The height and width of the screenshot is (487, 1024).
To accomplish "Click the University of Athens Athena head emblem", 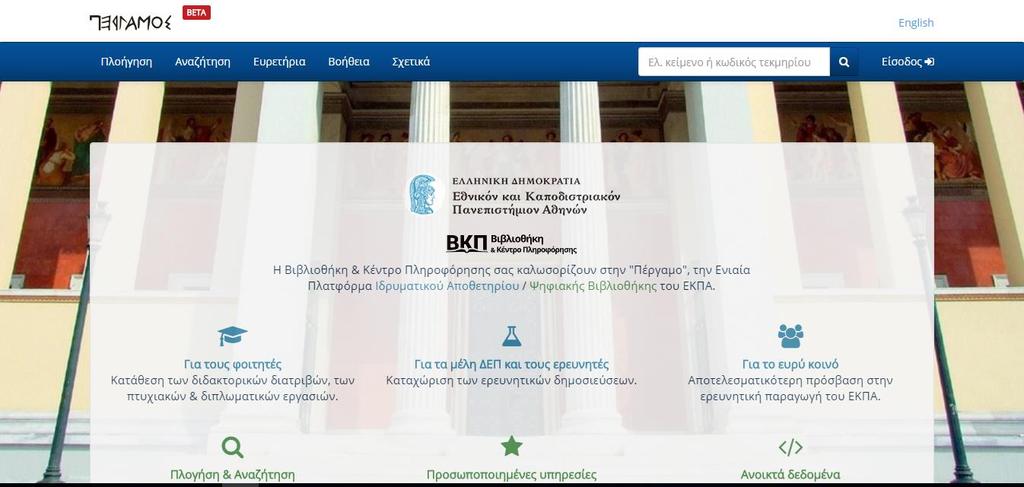I will [425, 195].
